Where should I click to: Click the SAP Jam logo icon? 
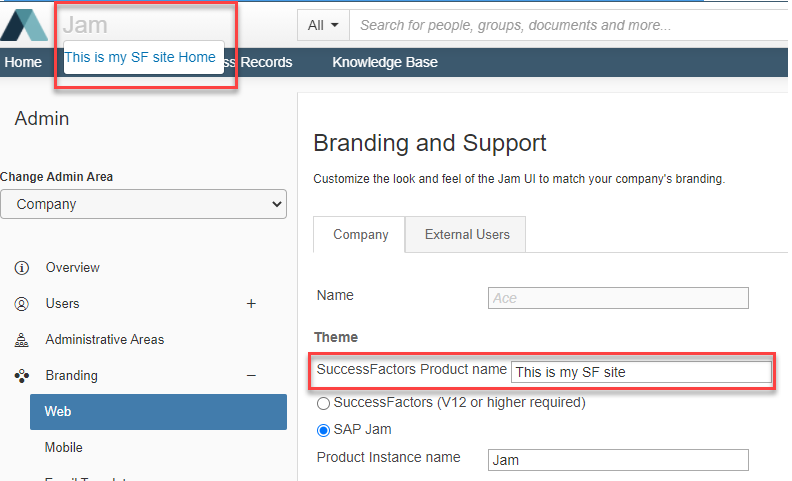tap(24, 25)
